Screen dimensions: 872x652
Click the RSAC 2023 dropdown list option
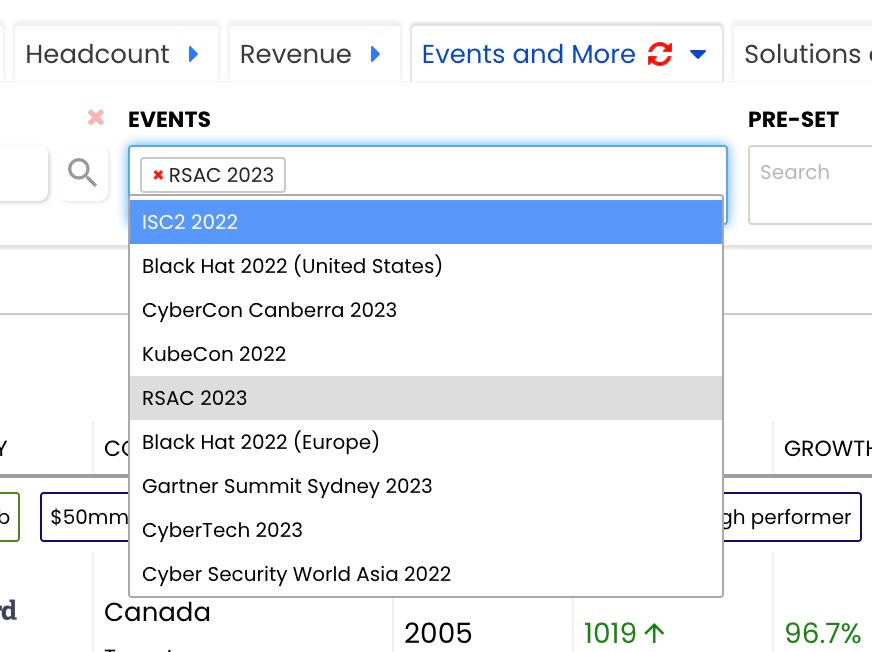click(426, 398)
